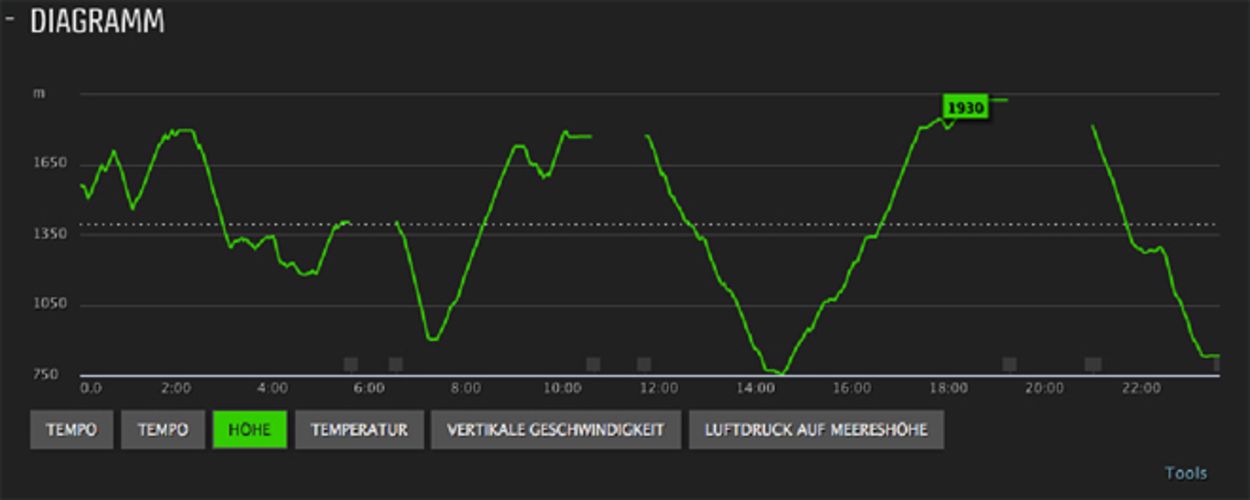Click the gray marker between 18:00 and 20:00
The image size is (1250, 500).
(1010, 364)
